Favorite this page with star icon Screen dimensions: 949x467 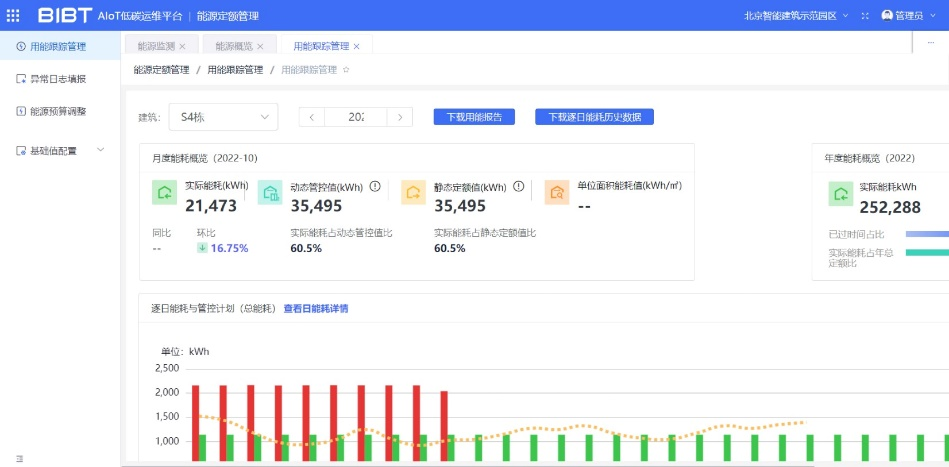point(346,70)
